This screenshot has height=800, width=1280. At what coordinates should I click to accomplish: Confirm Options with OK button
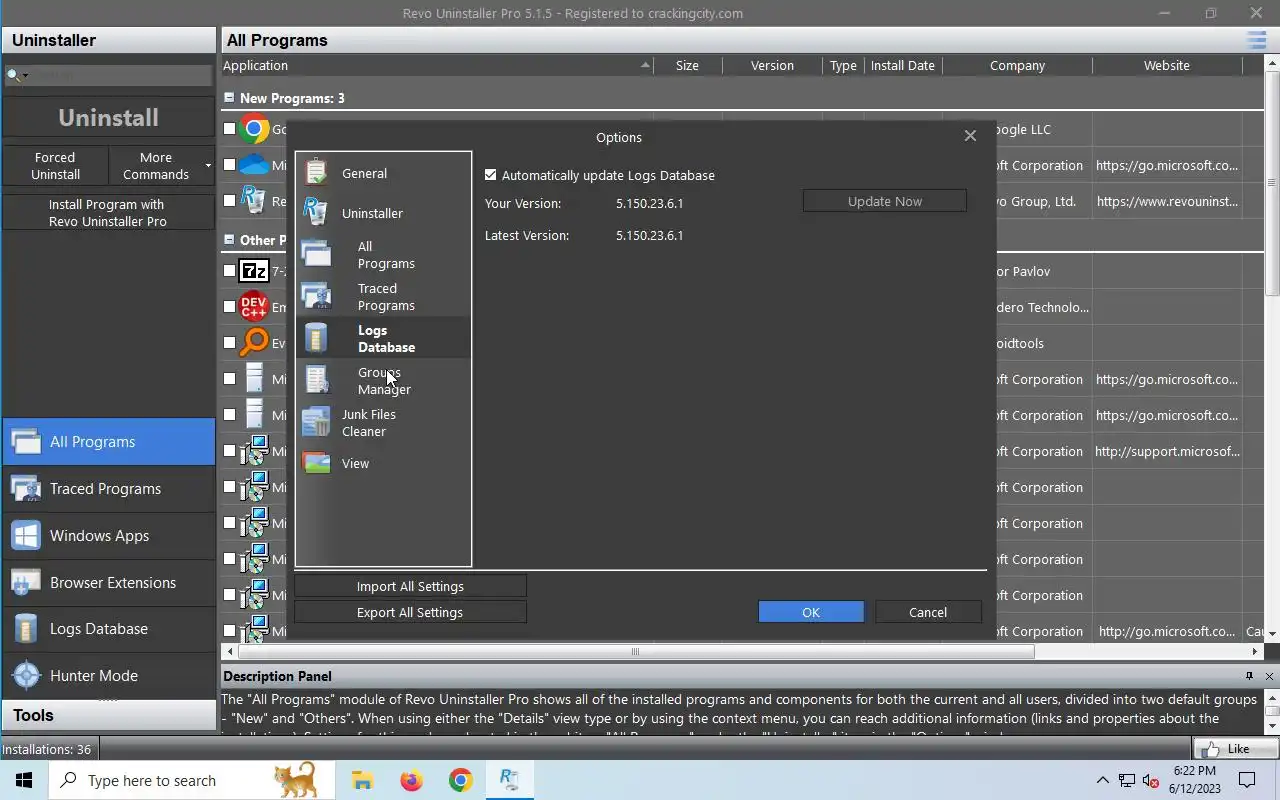[x=811, y=612]
